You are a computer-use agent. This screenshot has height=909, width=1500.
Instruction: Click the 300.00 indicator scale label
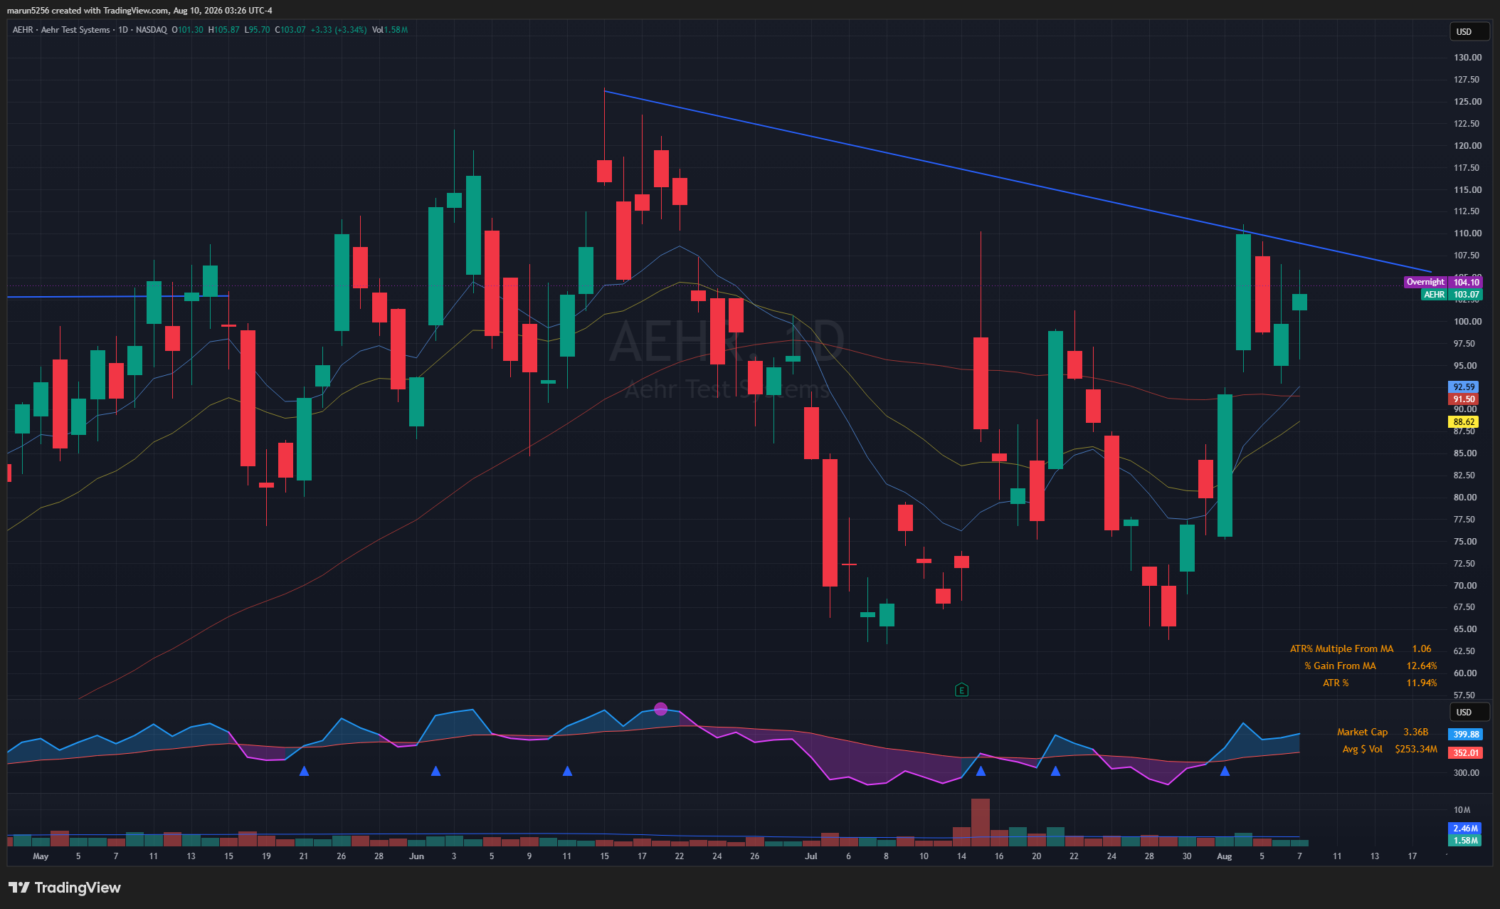(1466, 773)
